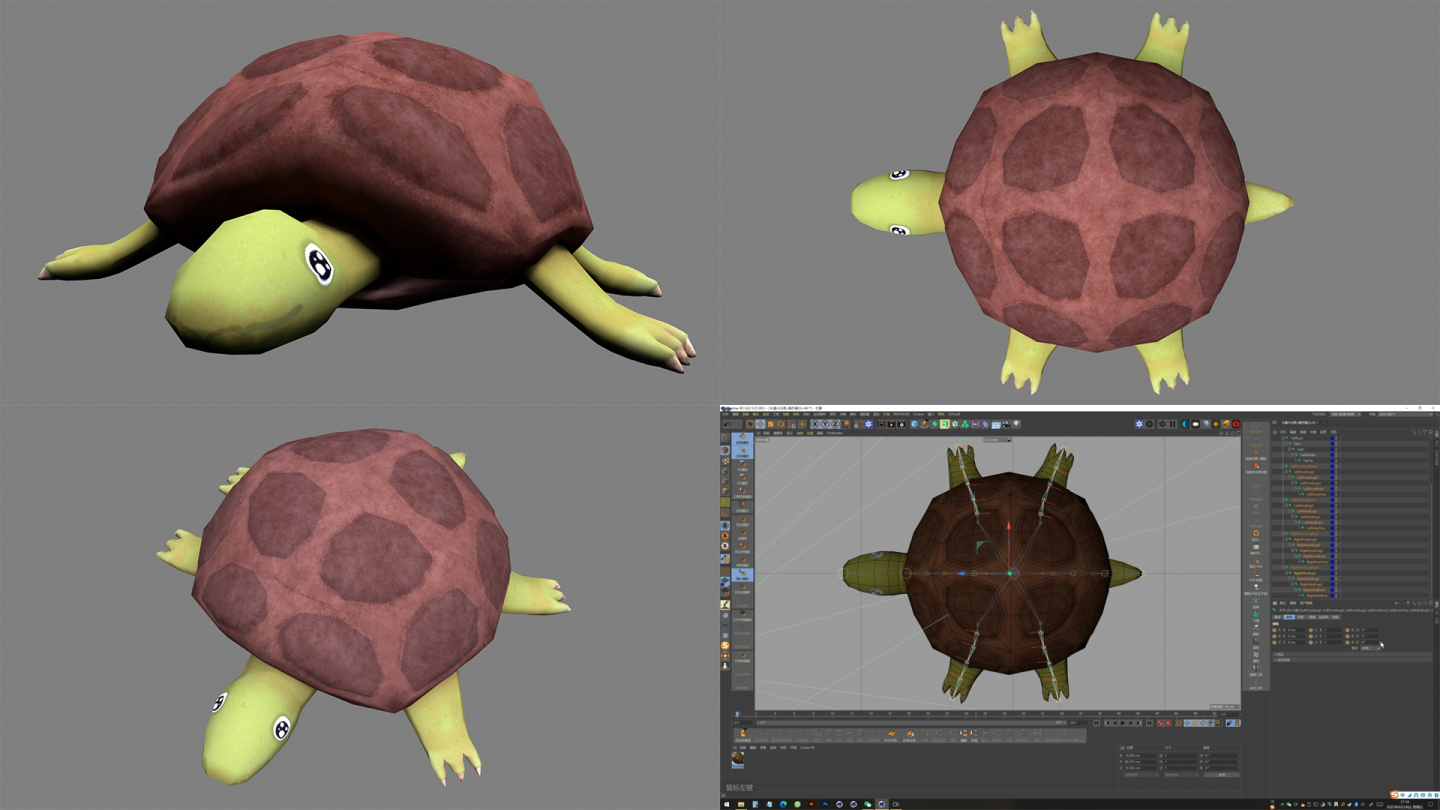Toggle the red Record keyframe button

pyautogui.click(x=1160, y=722)
